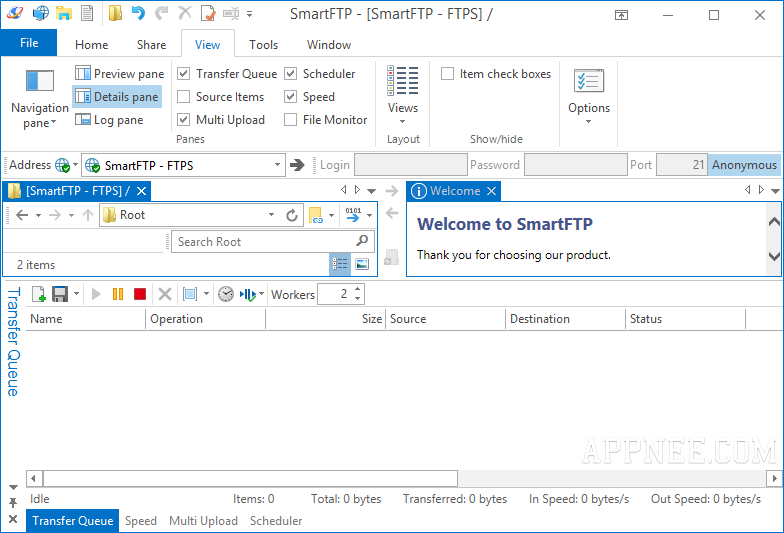Click into the Login field

(410, 165)
